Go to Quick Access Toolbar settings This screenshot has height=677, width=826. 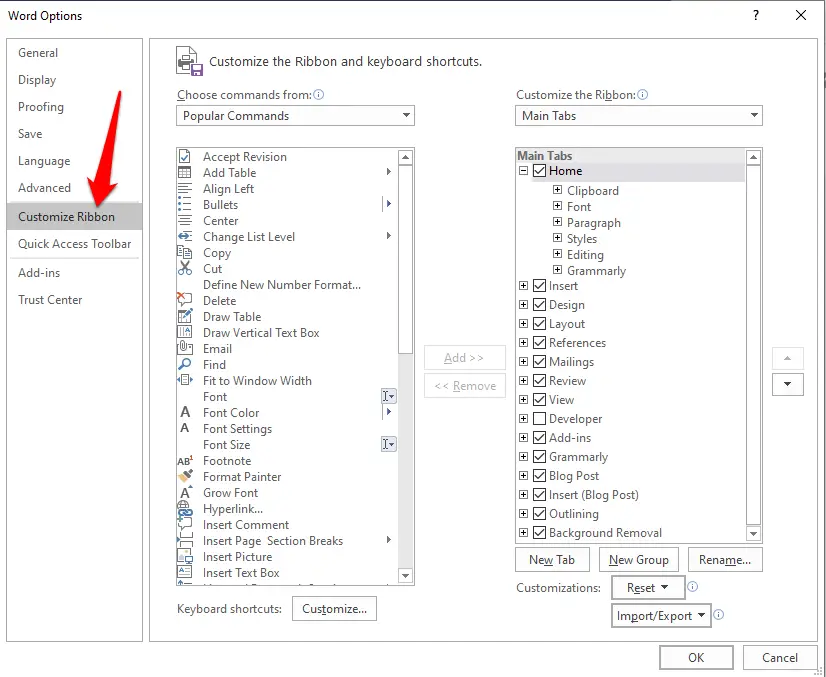[x=74, y=244]
